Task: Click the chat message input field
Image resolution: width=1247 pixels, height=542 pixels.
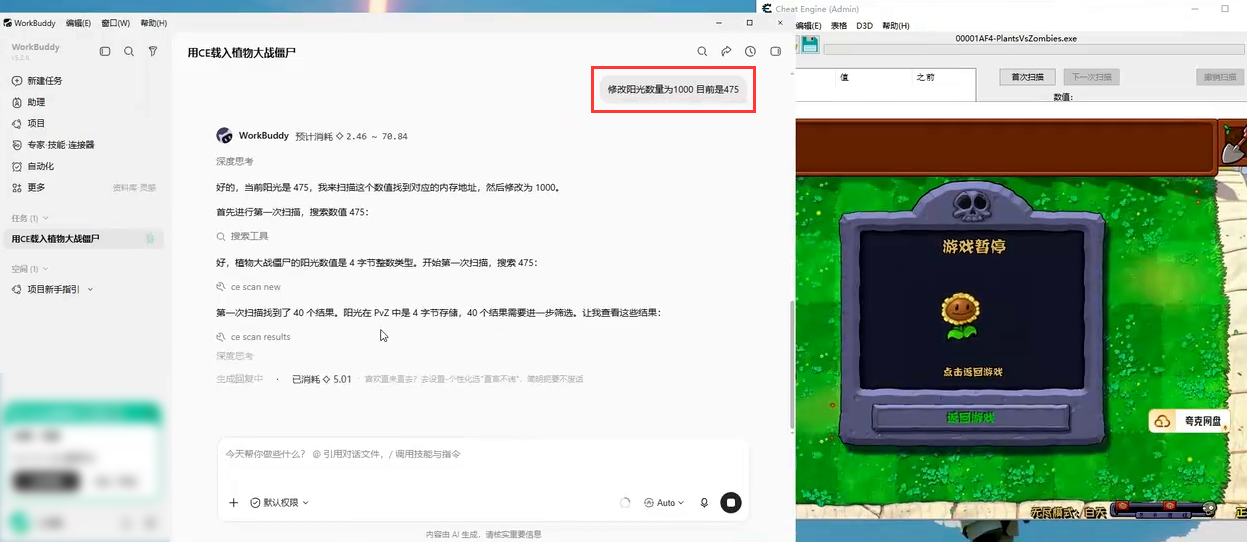Action: [483, 454]
